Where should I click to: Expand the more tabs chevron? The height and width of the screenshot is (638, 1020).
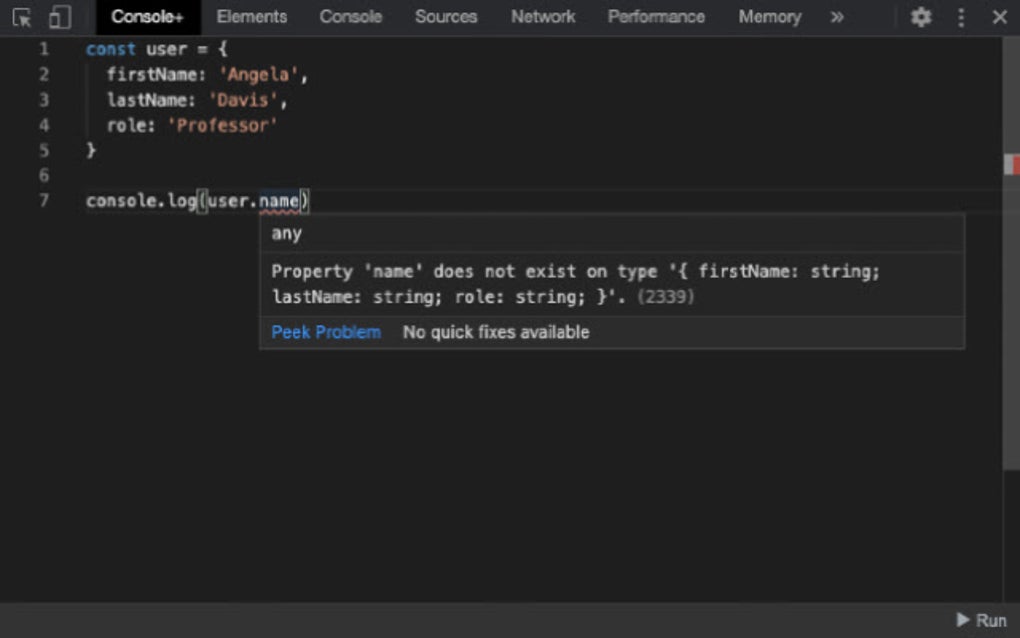coord(837,17)
